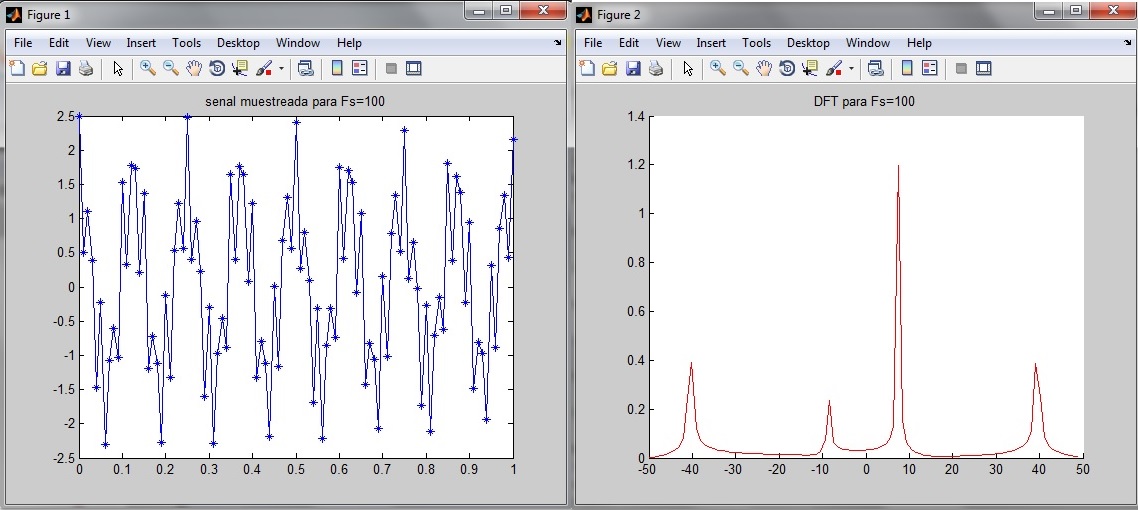Screen dimensions: 1138x510
Task: Expand Brush tool dropdown arrow in Figure 2
Action: click(851, 70)
